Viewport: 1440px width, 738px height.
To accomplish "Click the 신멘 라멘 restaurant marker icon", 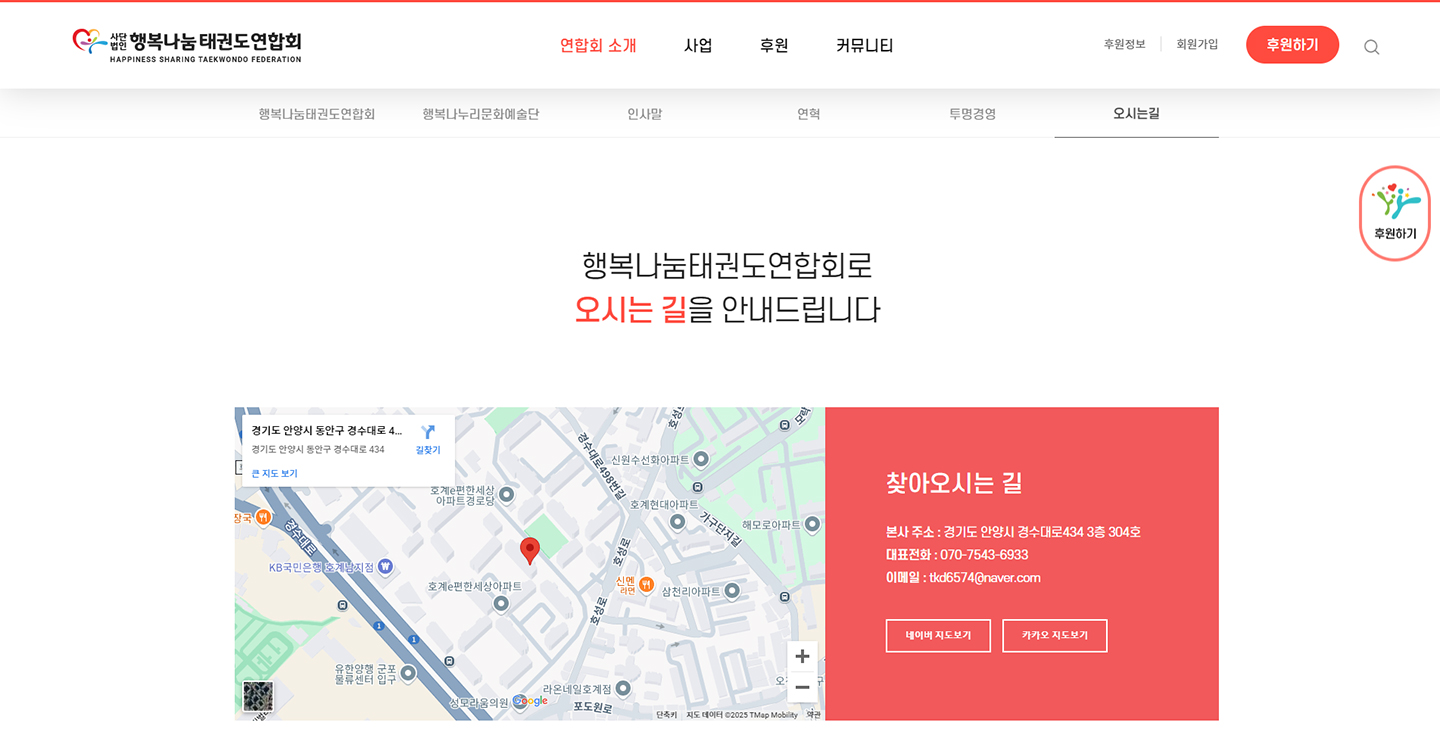I will [x=646, y=584].
